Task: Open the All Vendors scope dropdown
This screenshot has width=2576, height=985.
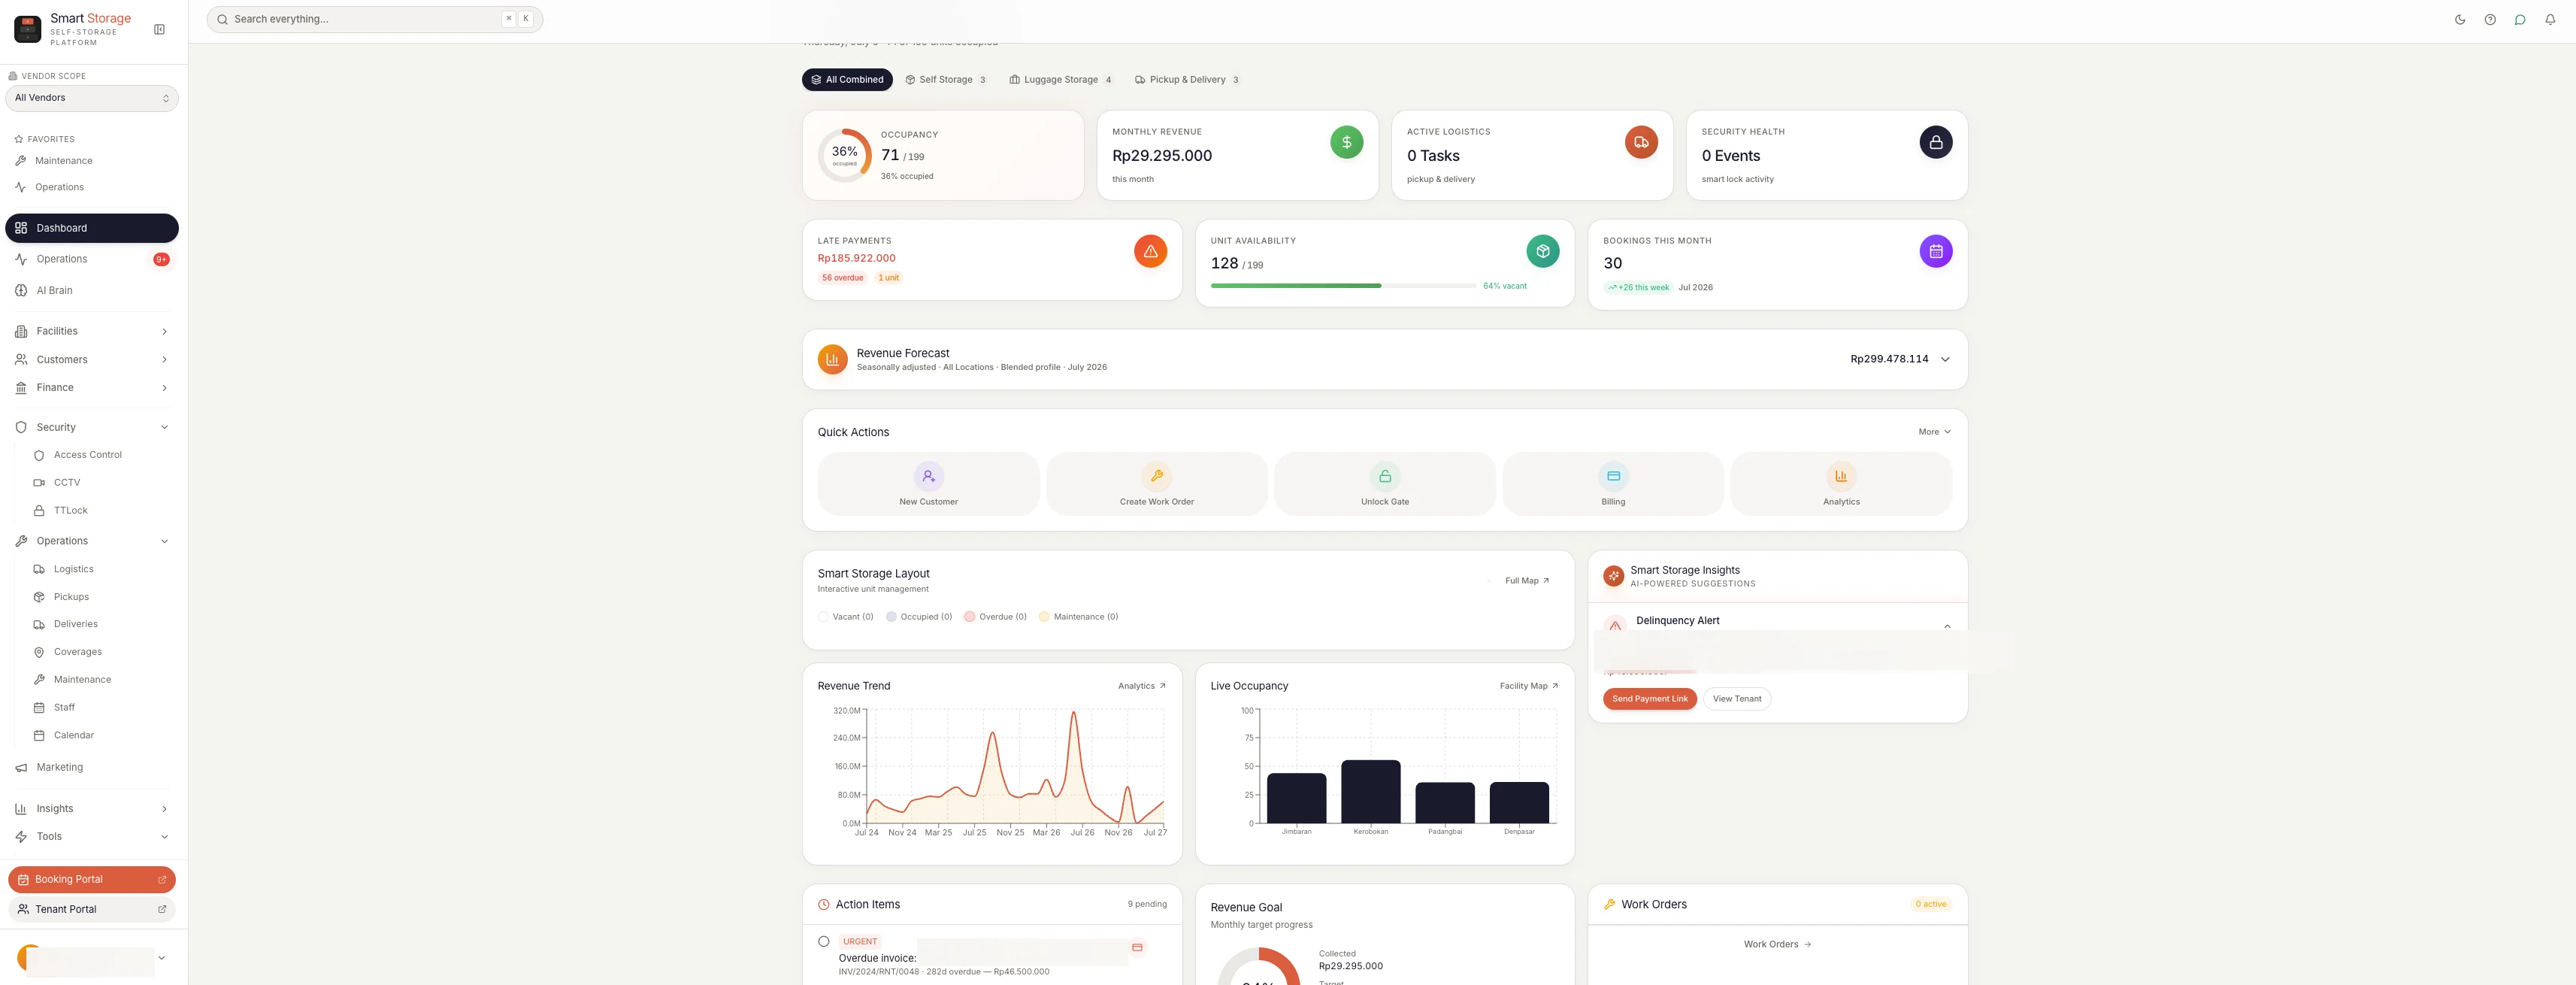Action: (x=92, y=98)
